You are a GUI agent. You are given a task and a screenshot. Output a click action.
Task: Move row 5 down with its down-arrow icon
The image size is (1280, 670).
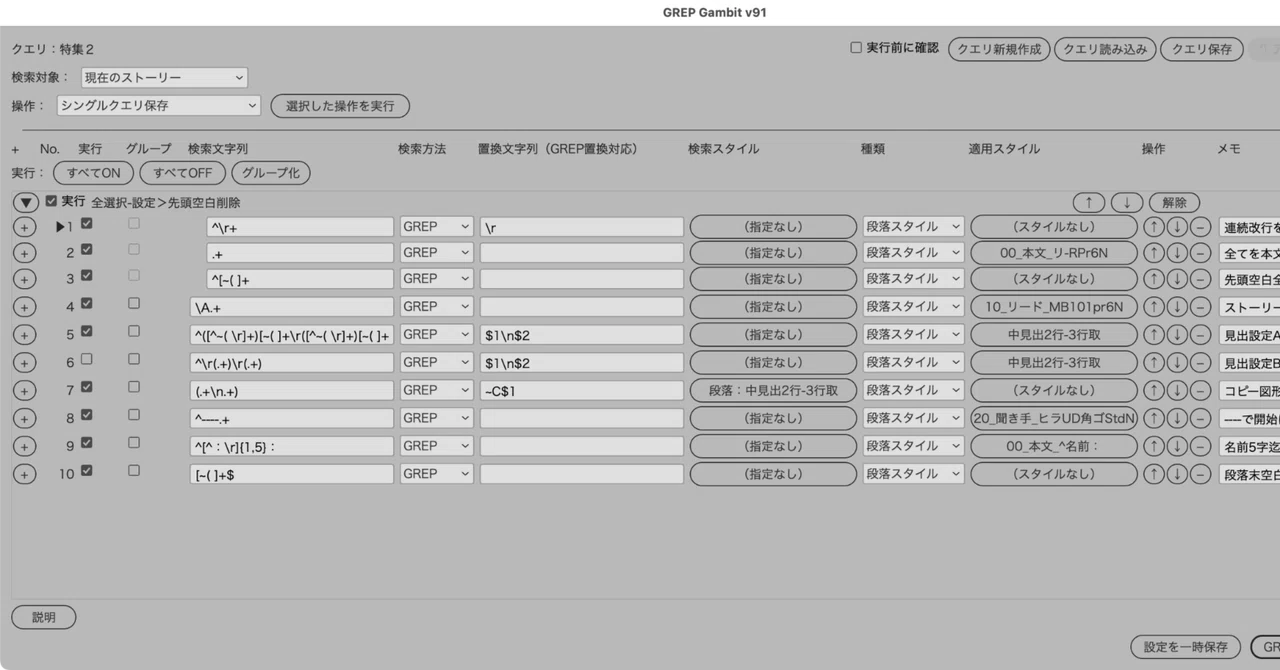pos(1178,335)
